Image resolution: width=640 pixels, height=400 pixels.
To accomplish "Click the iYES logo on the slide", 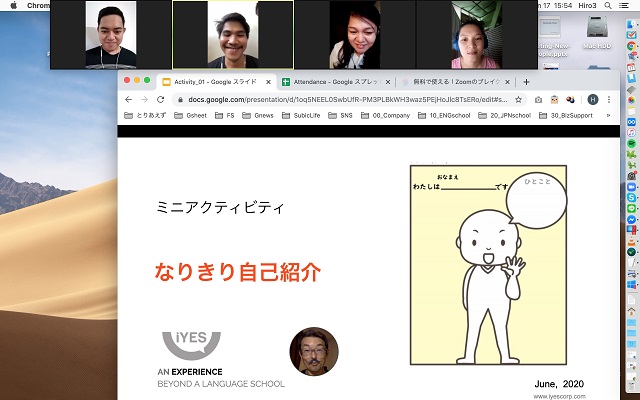I will (191, 345).
